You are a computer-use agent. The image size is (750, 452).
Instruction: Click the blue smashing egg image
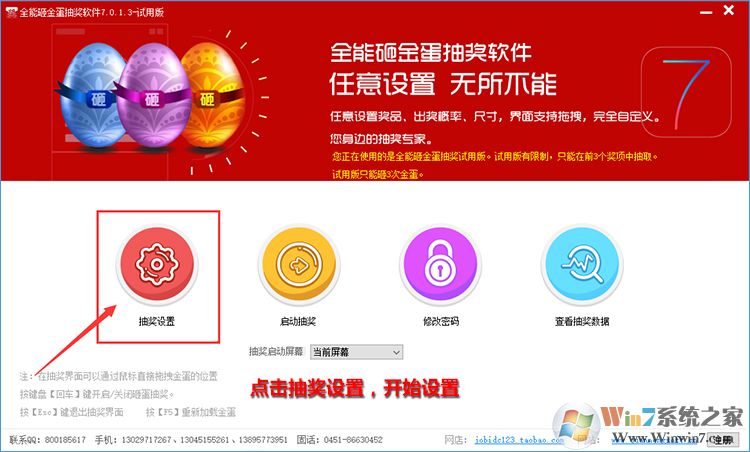tap(91, 93)
